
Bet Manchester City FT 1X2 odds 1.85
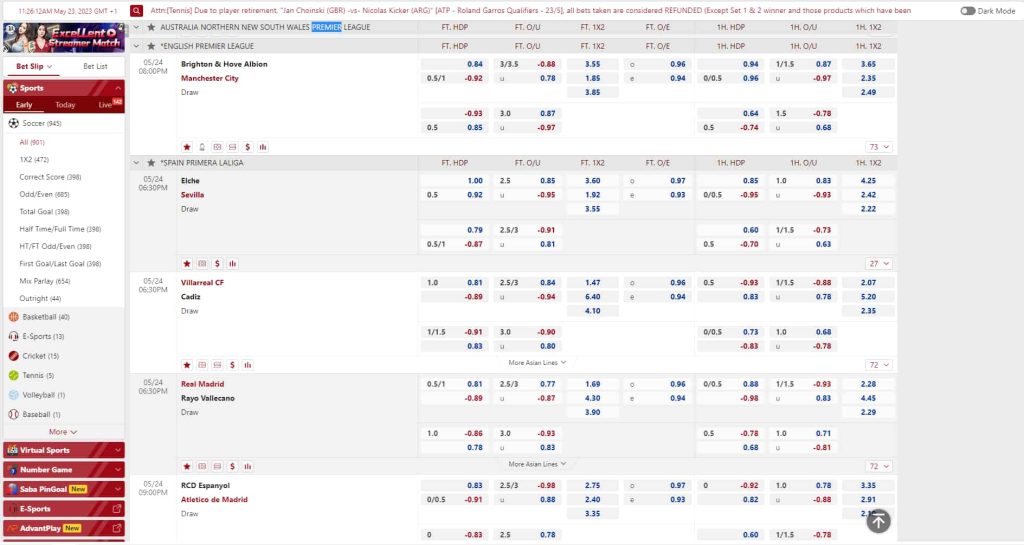coord(592,78)
